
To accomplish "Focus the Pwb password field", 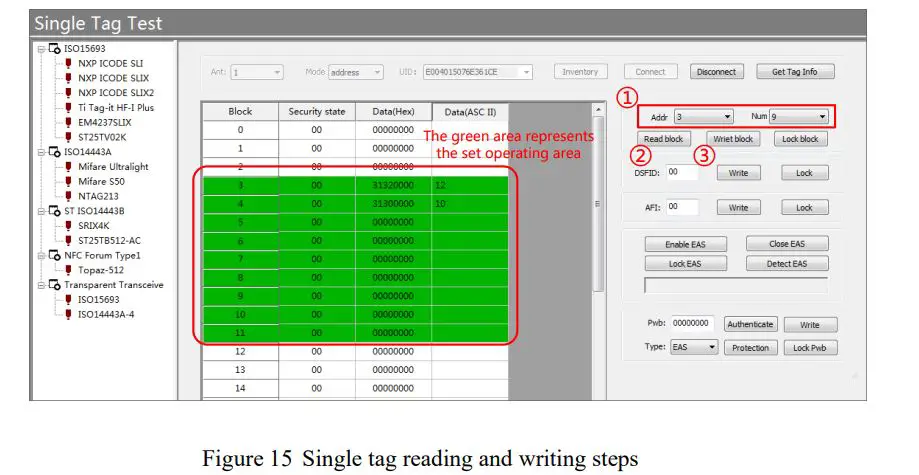I will [693, 324].
